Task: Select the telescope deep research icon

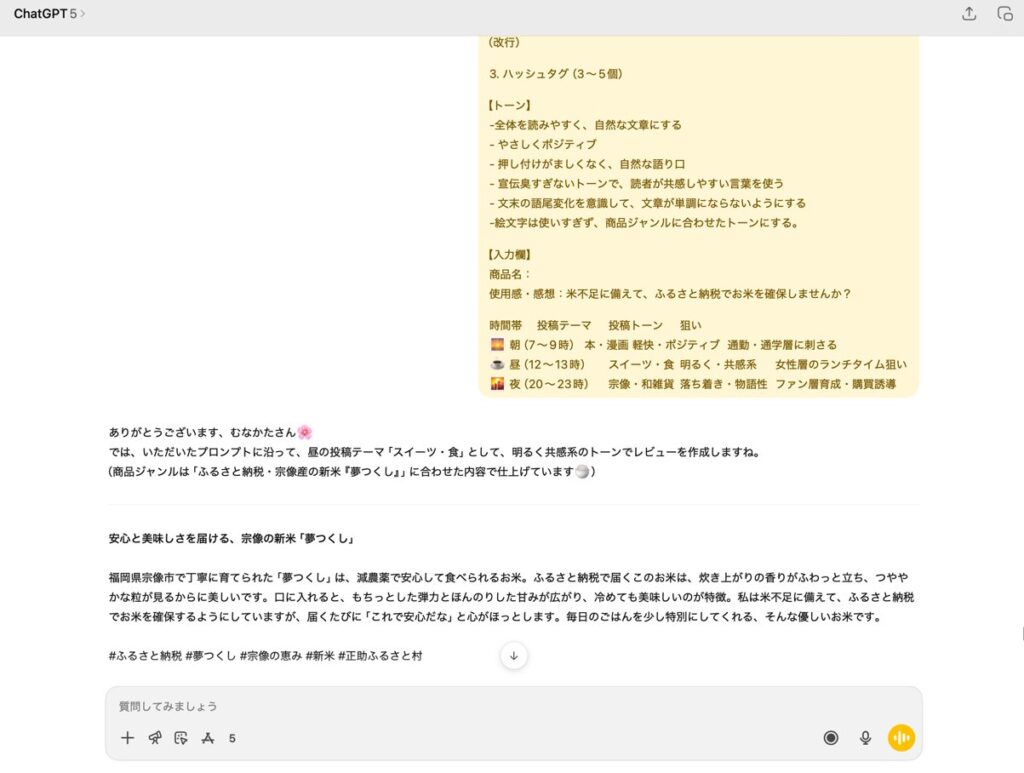Action: click(x=154, y=738)
